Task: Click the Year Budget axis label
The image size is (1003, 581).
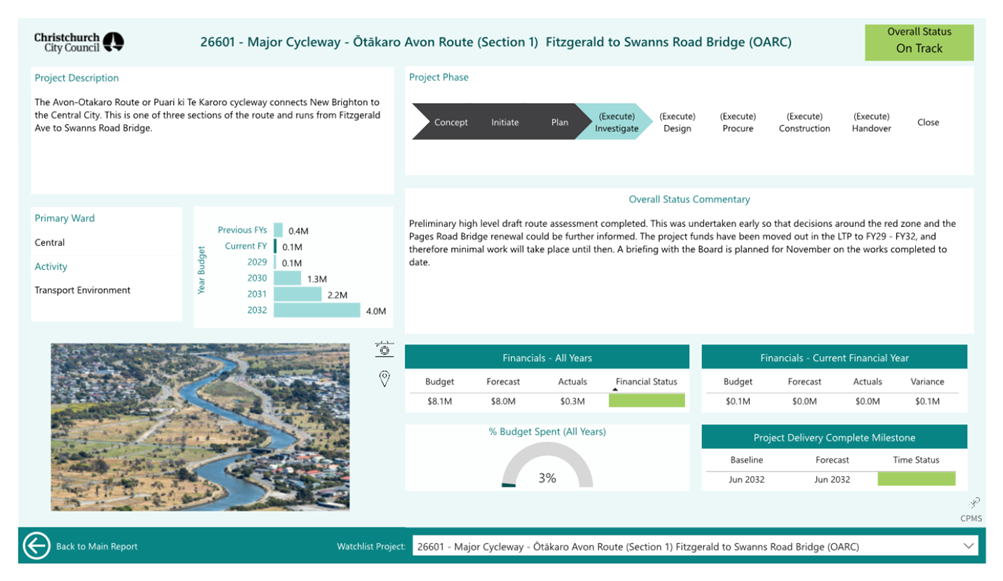Action: 201,270
